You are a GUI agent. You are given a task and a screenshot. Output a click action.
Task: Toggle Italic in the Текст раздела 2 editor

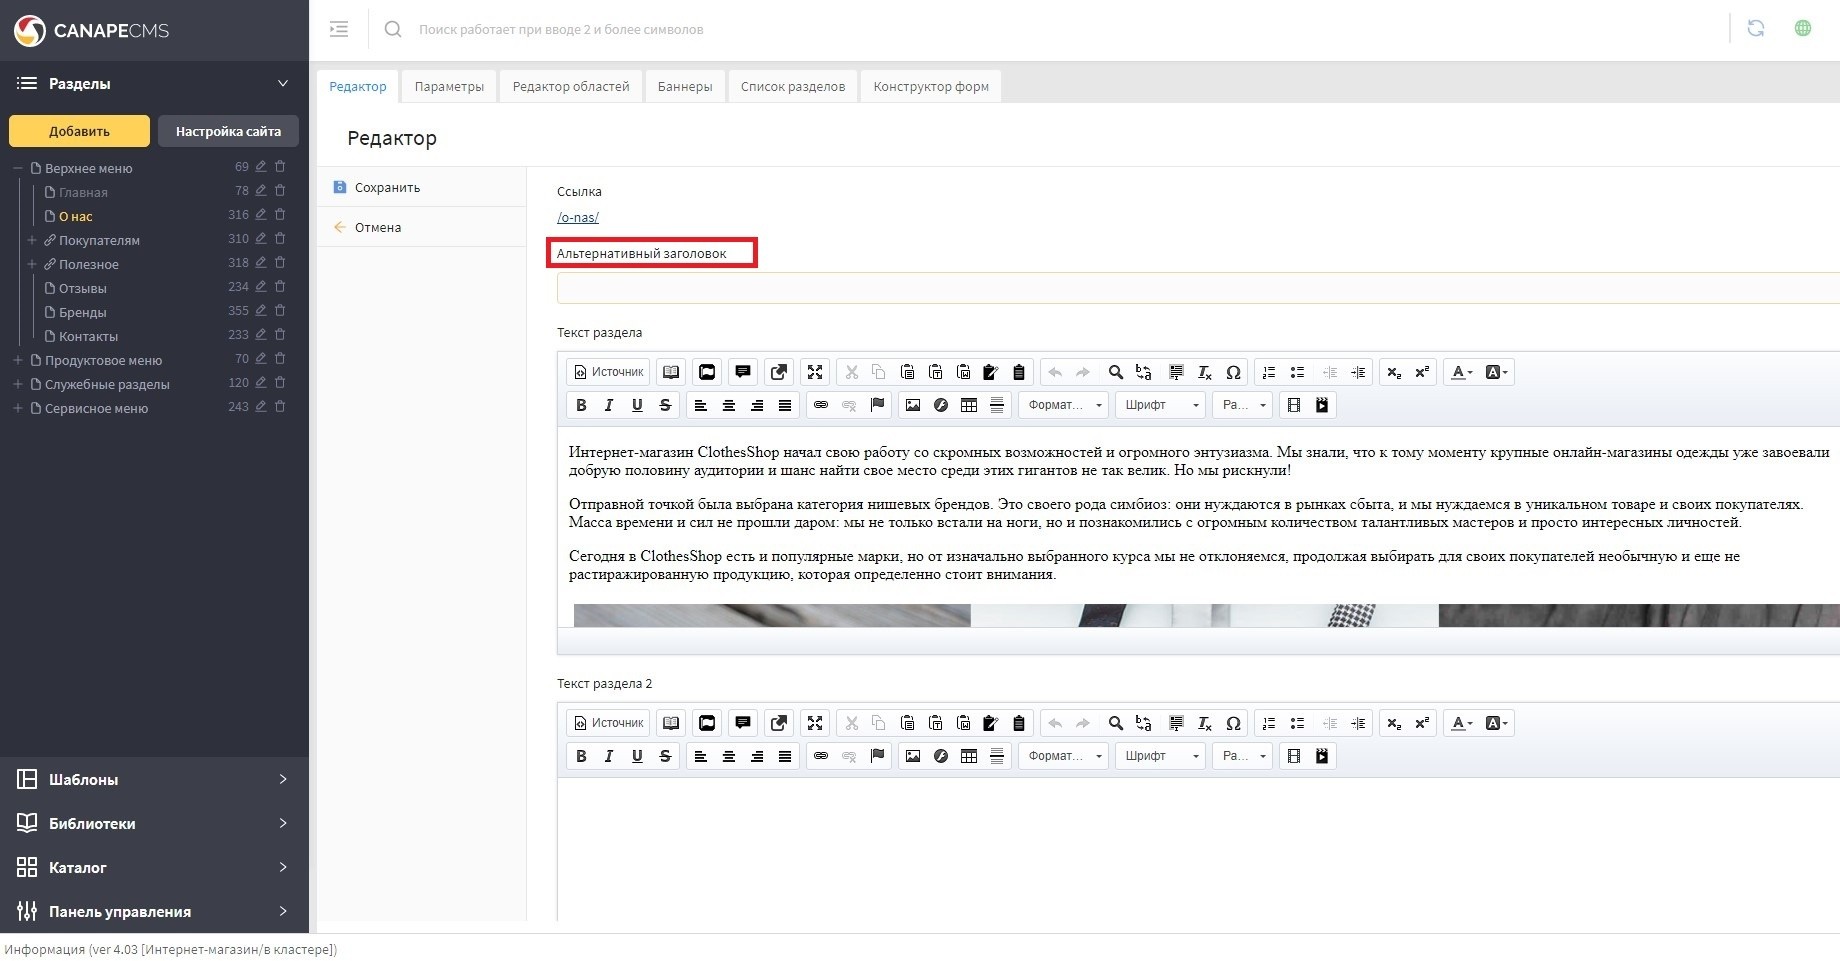pos(609,756)
